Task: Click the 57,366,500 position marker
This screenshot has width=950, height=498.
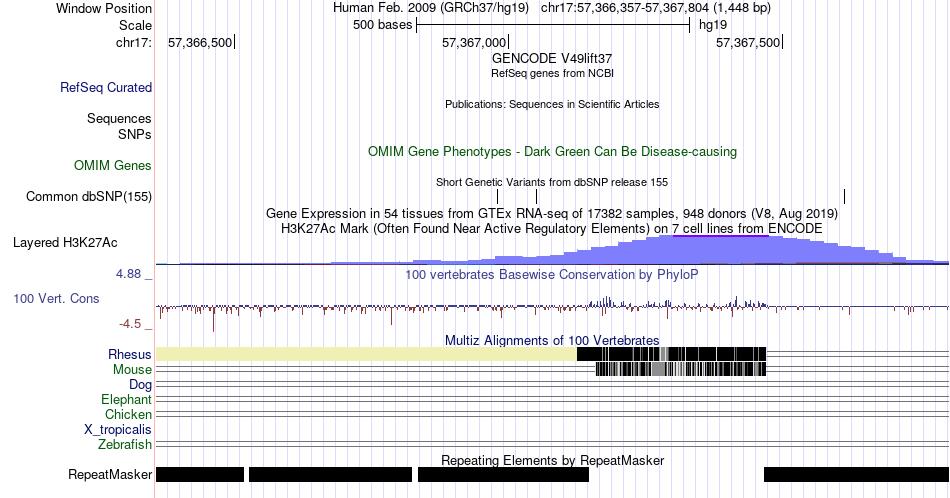Action: 201,42
